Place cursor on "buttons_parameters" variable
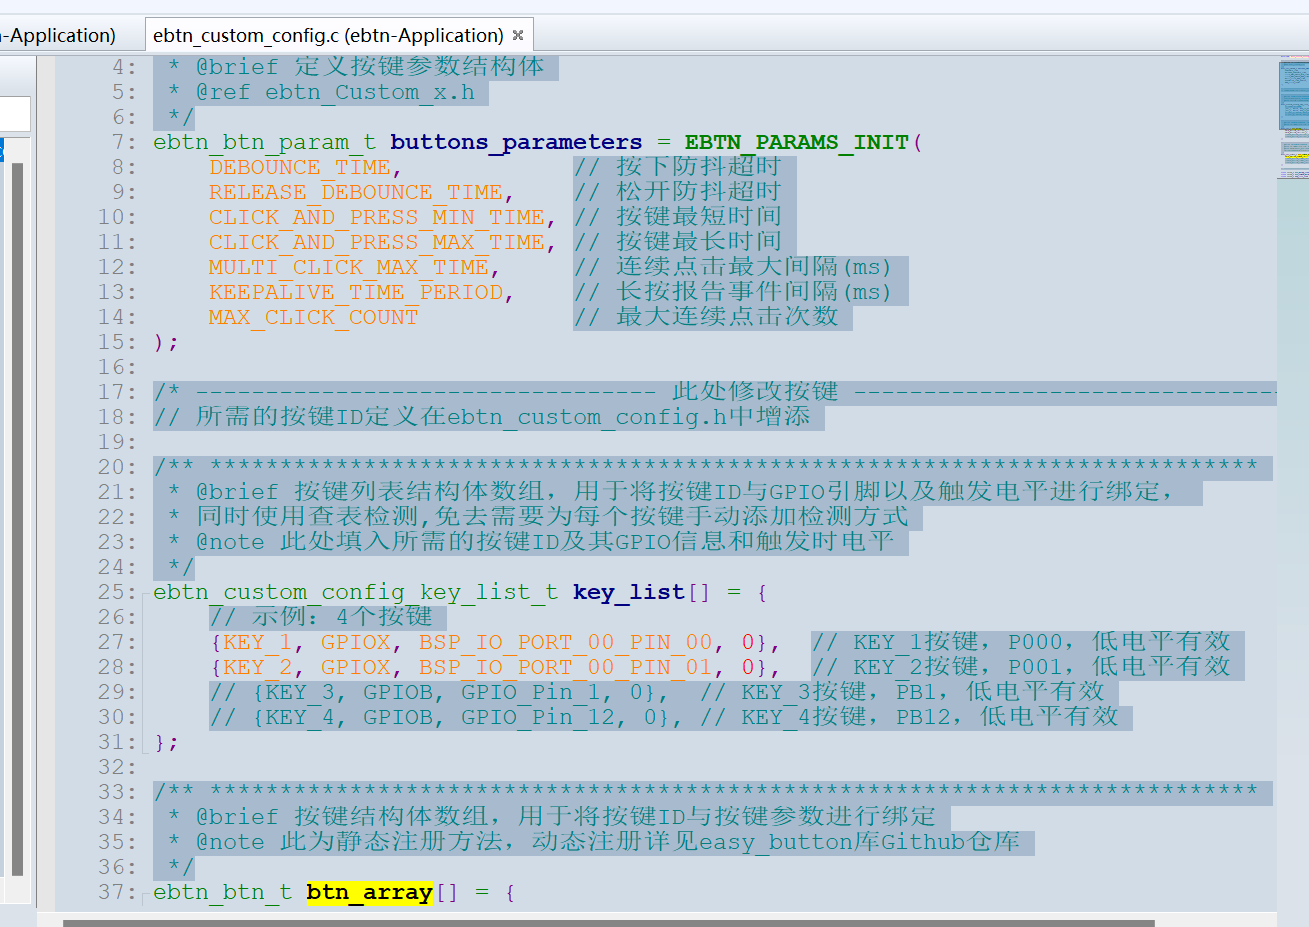 tap(516, 143)
